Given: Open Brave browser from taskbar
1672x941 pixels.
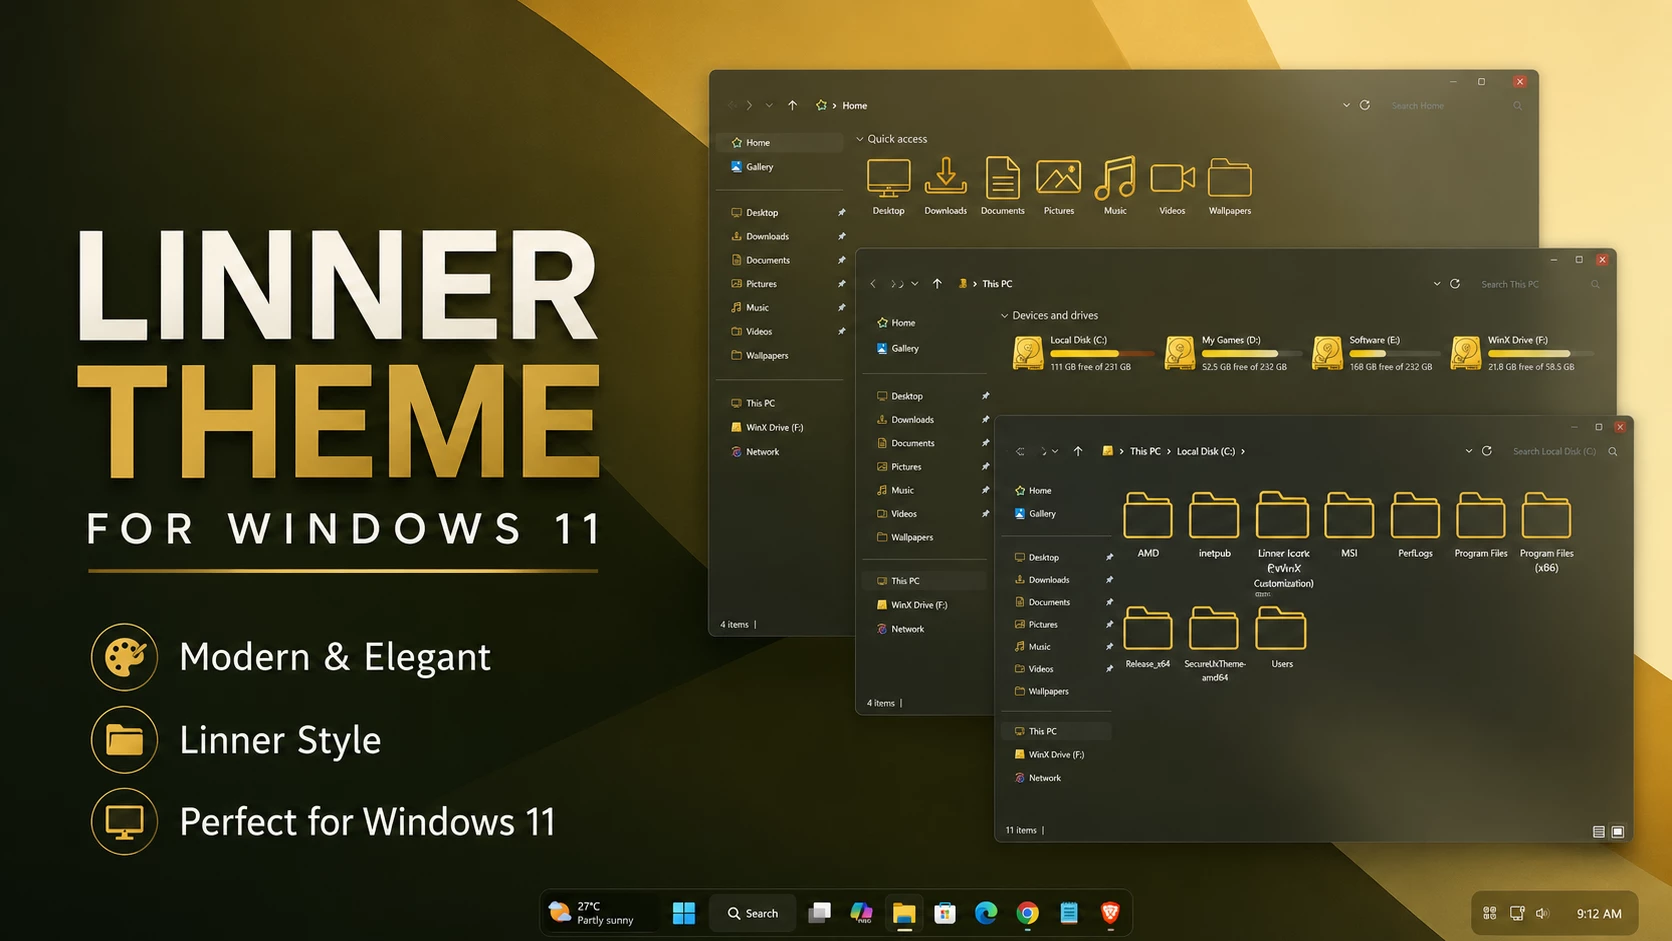Looking at the screenshot, I should click(x=1109, y=913).
